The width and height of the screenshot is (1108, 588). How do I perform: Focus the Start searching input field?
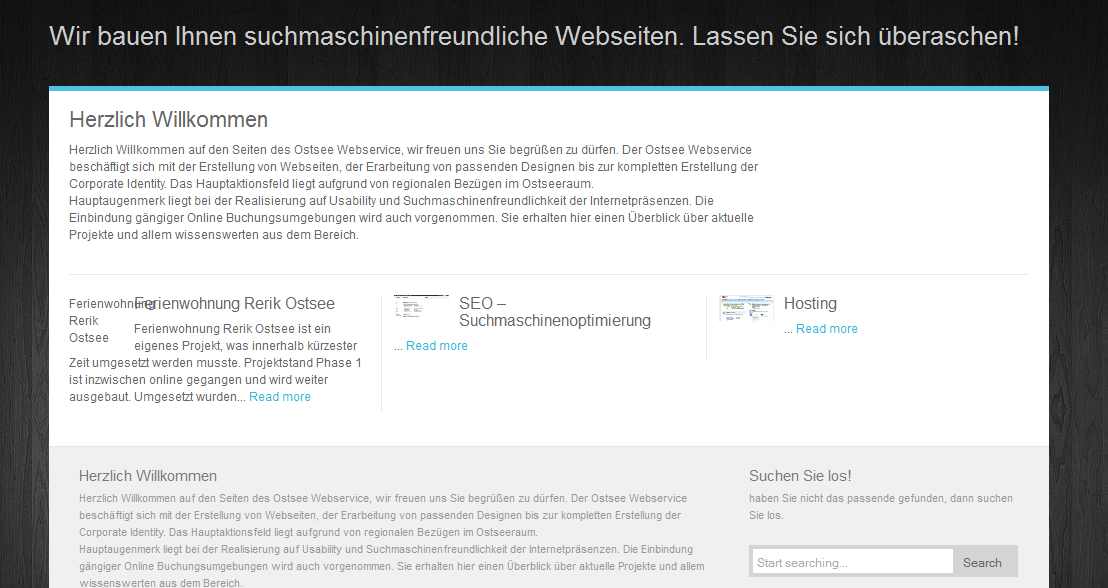click(852, 563)
